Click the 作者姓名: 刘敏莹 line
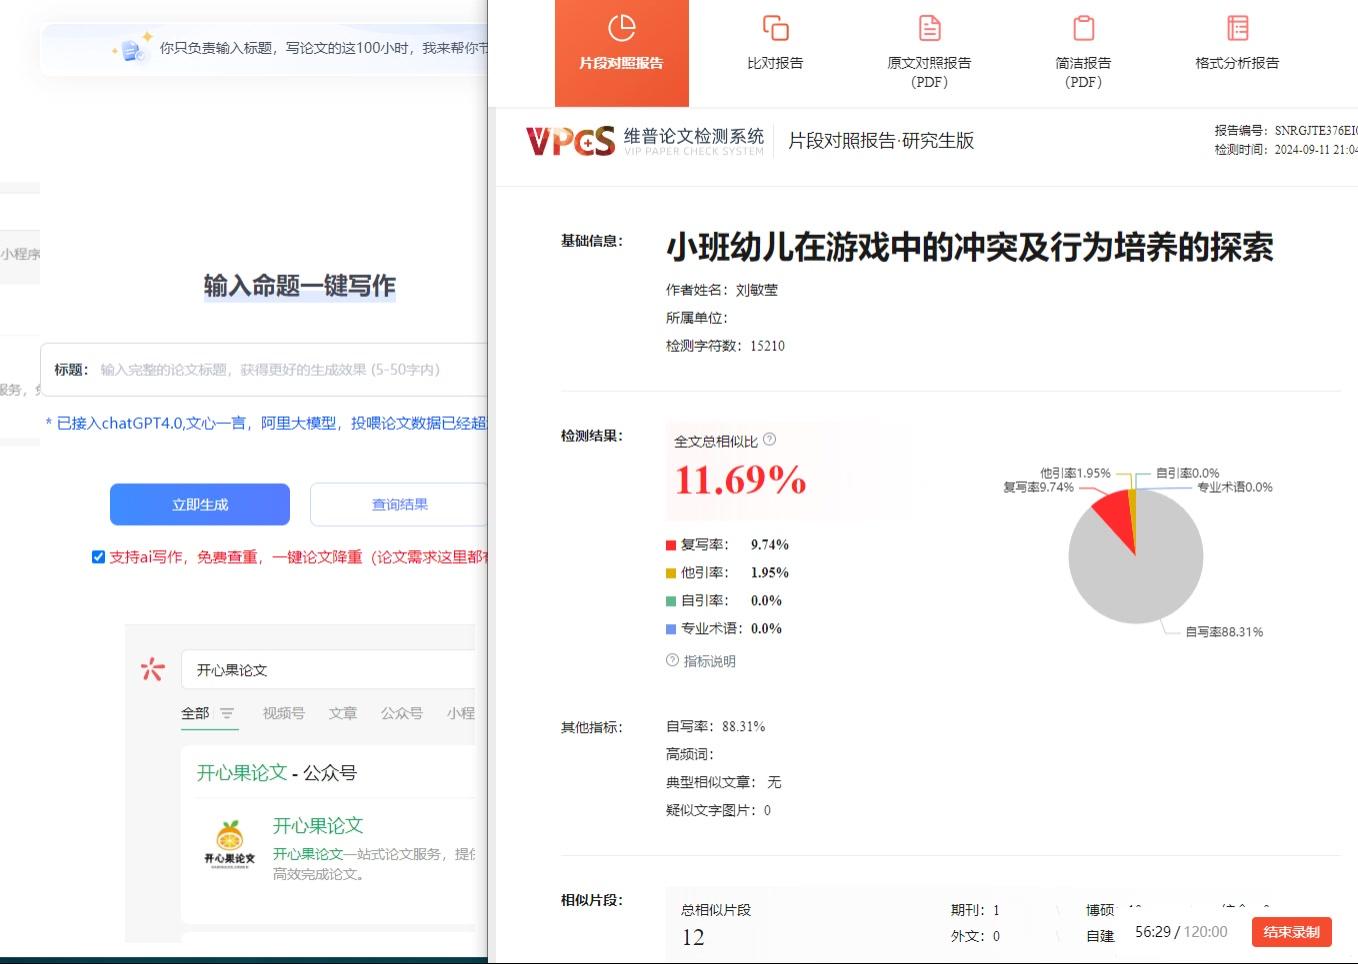 pyautogui.click(x=722, y=290)
